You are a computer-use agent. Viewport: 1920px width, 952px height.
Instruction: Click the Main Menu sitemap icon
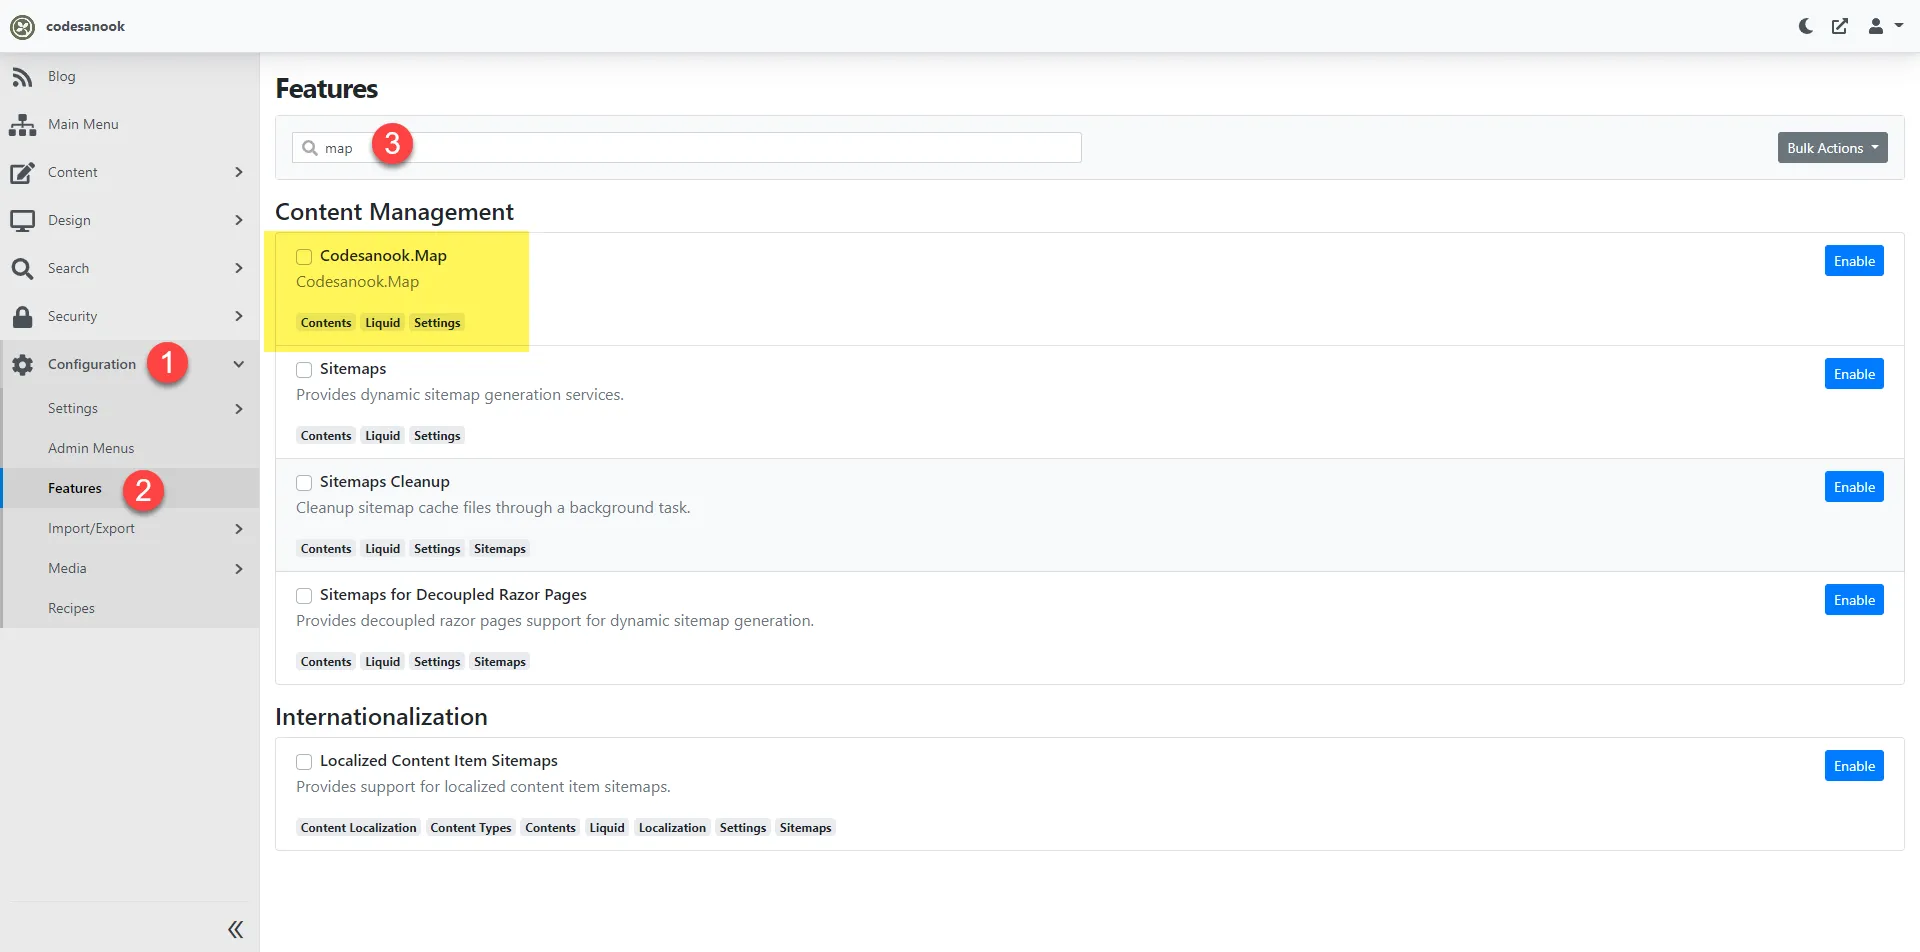[22, 125]
